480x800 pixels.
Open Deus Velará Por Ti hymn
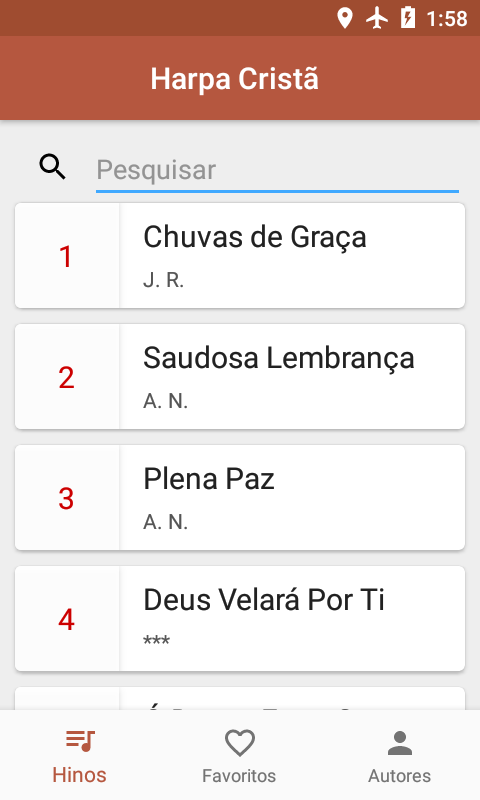click(x=240, y=618)
